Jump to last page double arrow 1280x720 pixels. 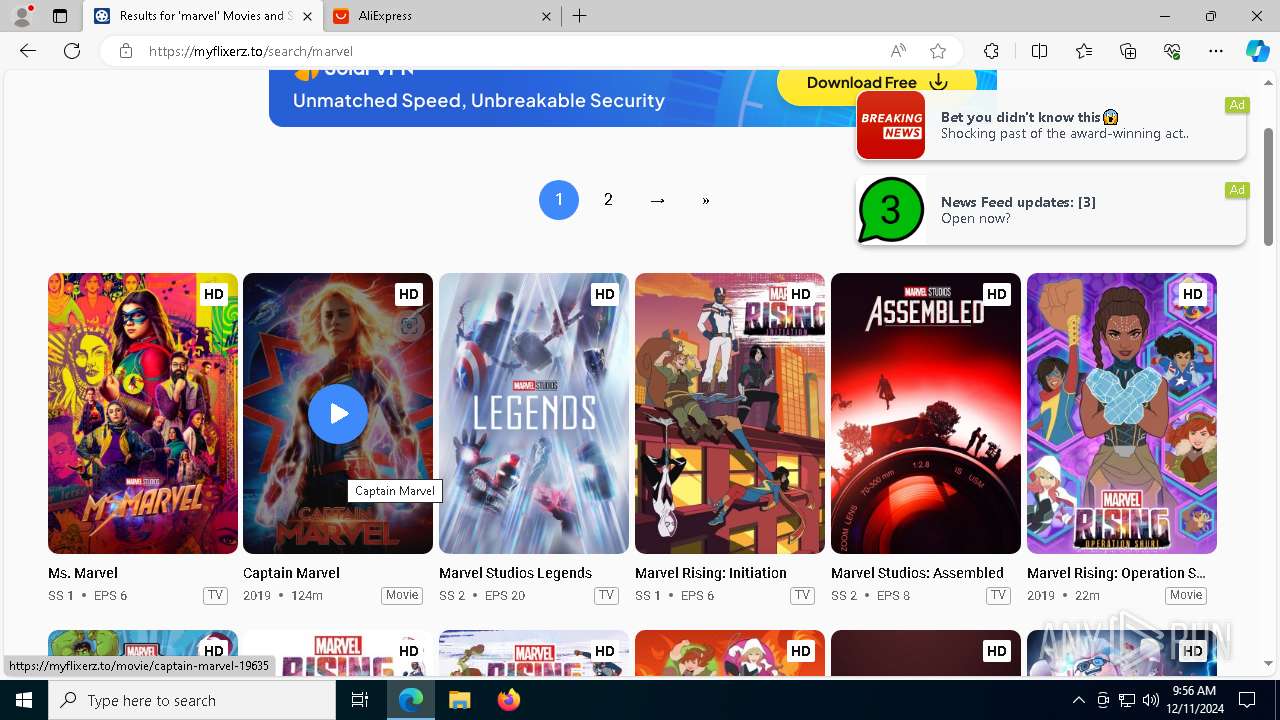click(x=706, y=200)
